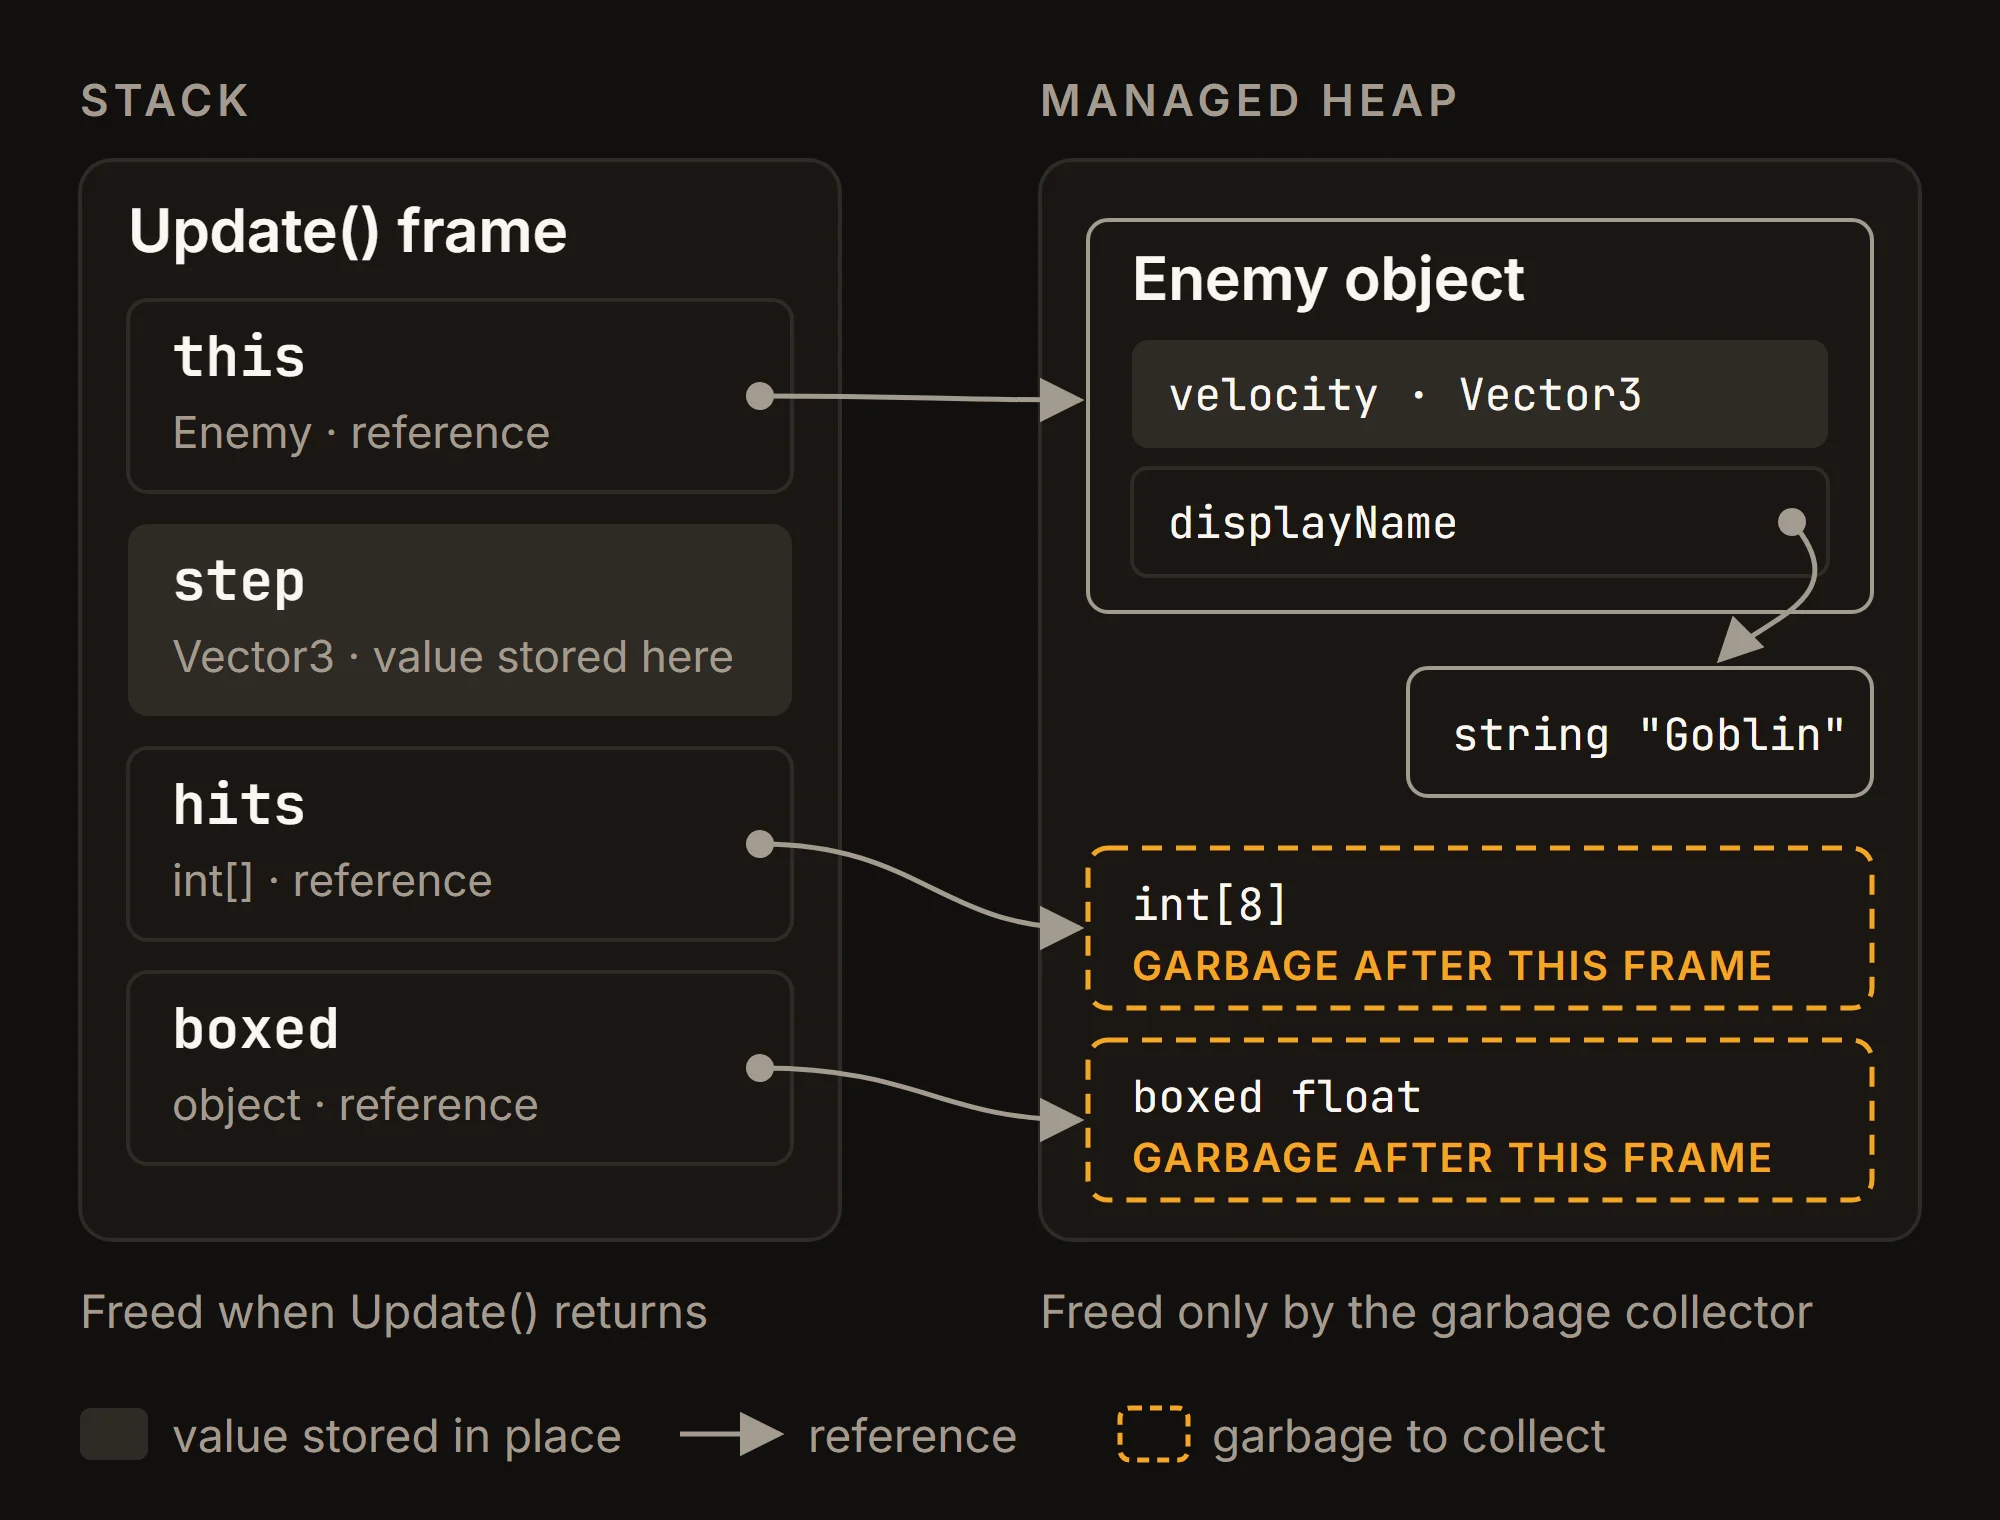Select the 'displayName' field label

(1313, 524)
